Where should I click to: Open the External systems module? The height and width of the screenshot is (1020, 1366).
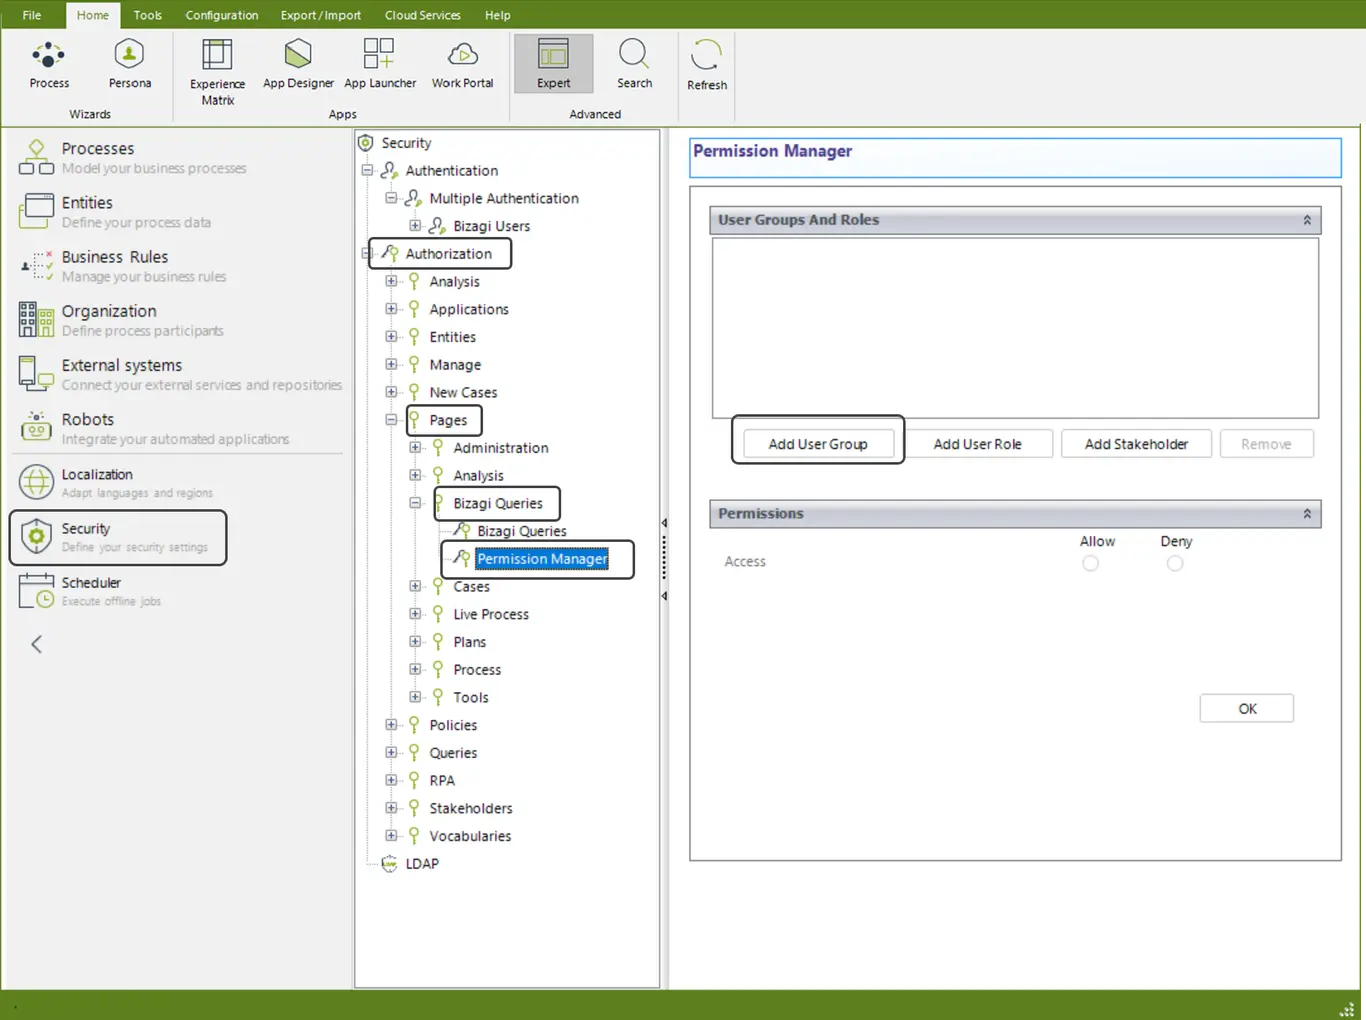click(180, 374)
